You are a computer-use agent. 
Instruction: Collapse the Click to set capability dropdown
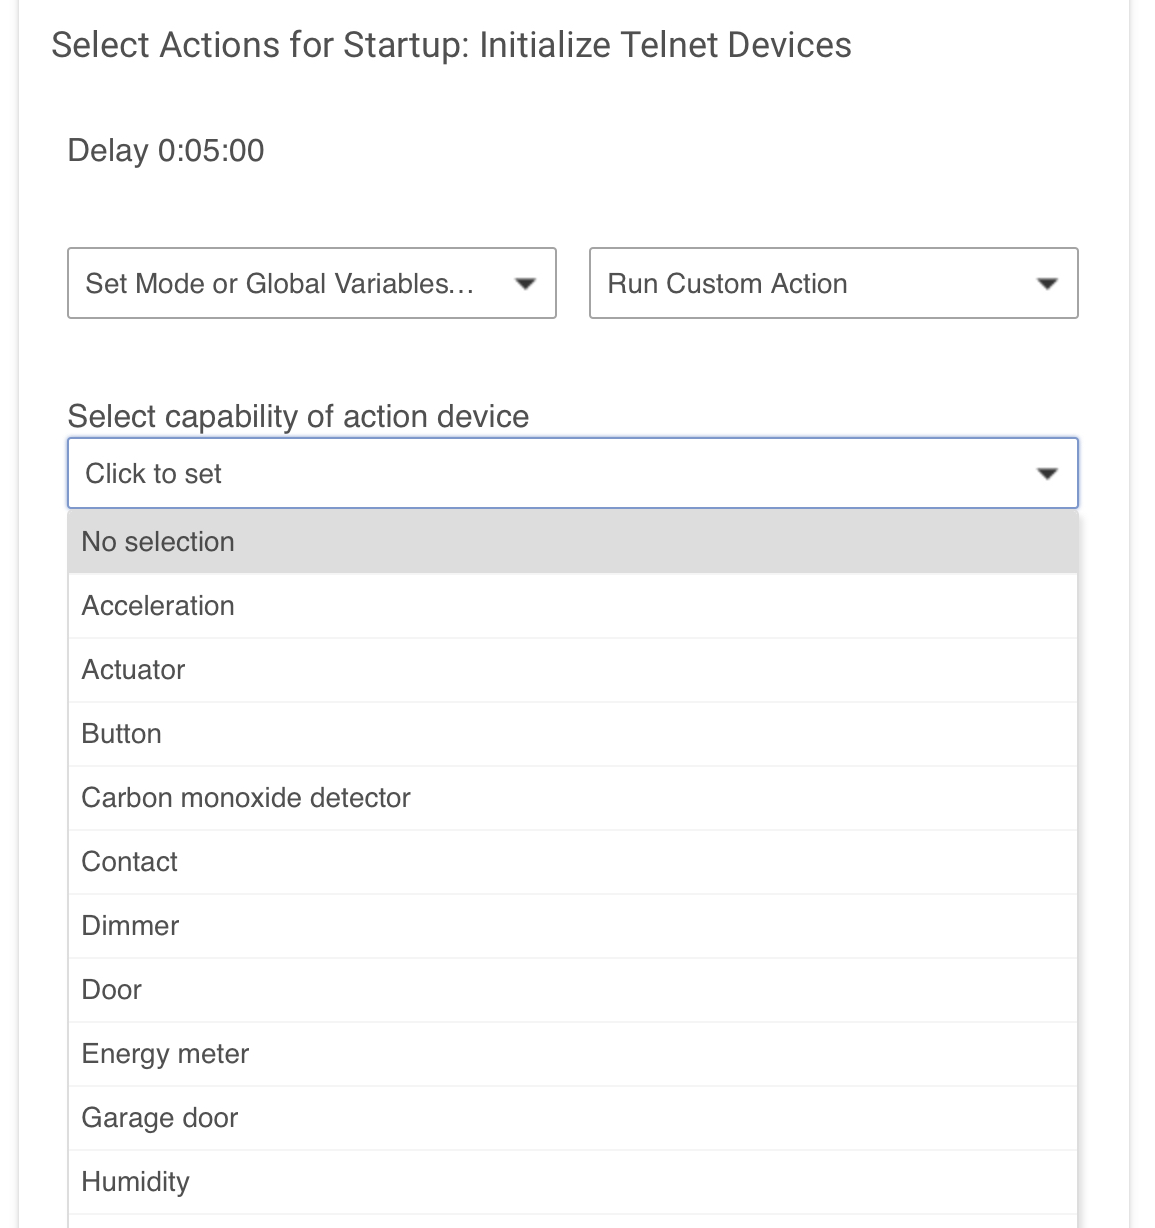573,473
